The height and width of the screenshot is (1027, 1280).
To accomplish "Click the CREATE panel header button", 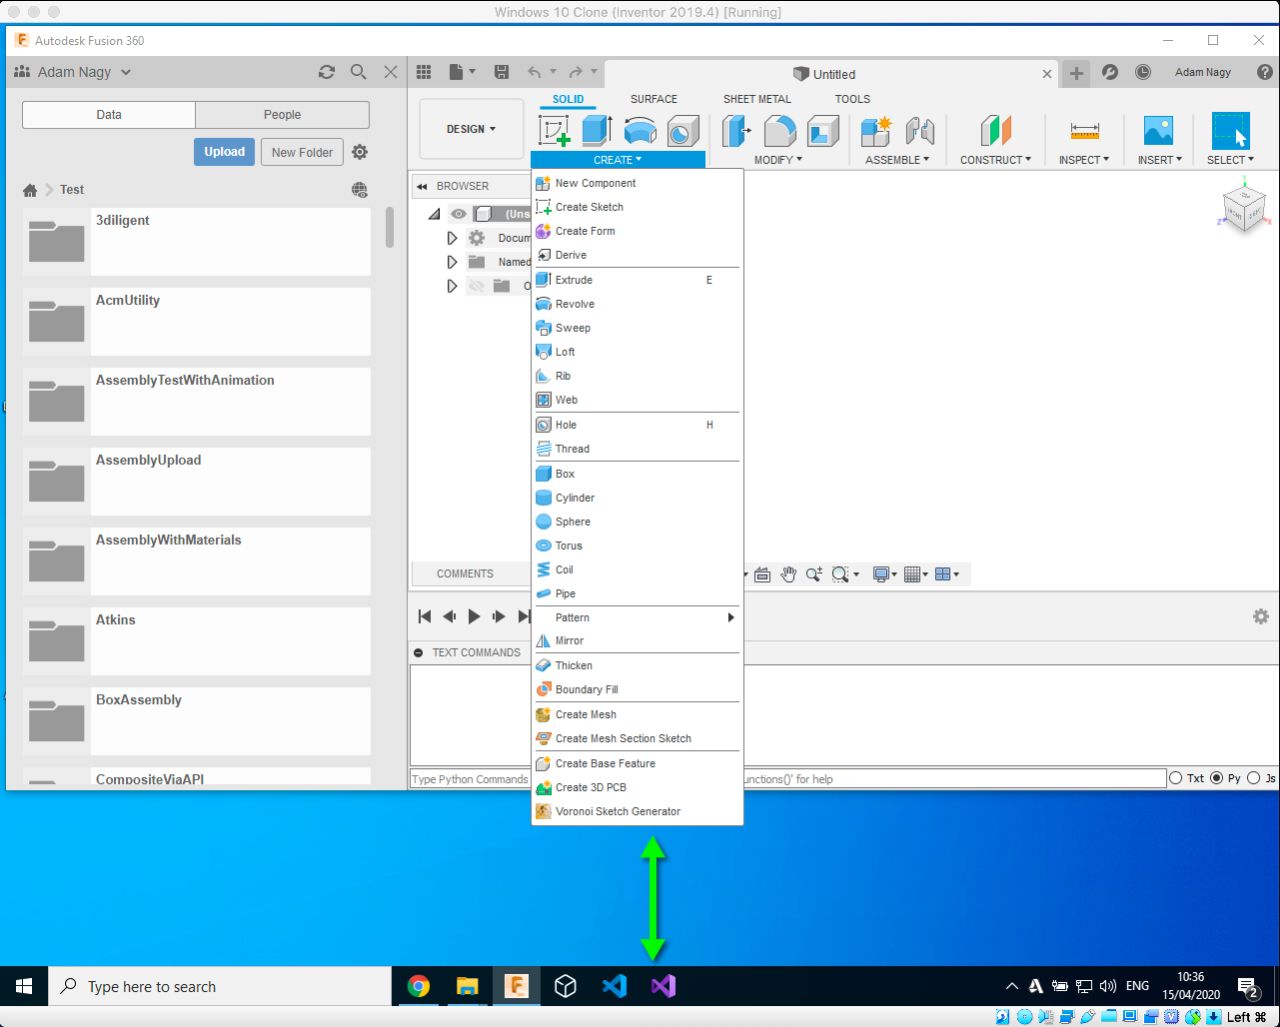I will coord(618,160).
